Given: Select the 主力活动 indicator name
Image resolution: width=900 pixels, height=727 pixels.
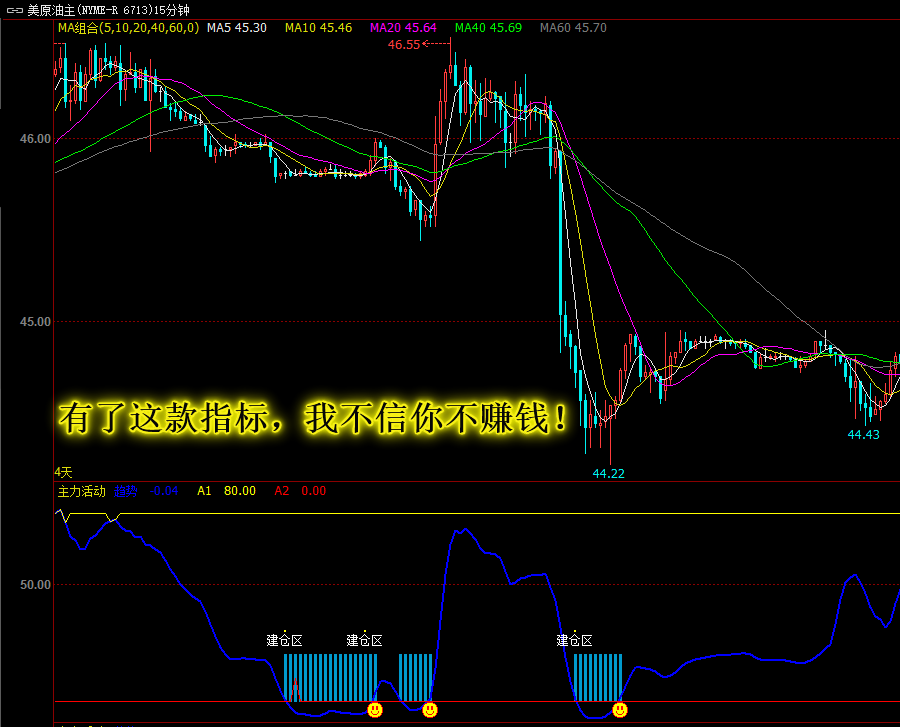Looking at the screenshot, I should (x=82, y=491).
